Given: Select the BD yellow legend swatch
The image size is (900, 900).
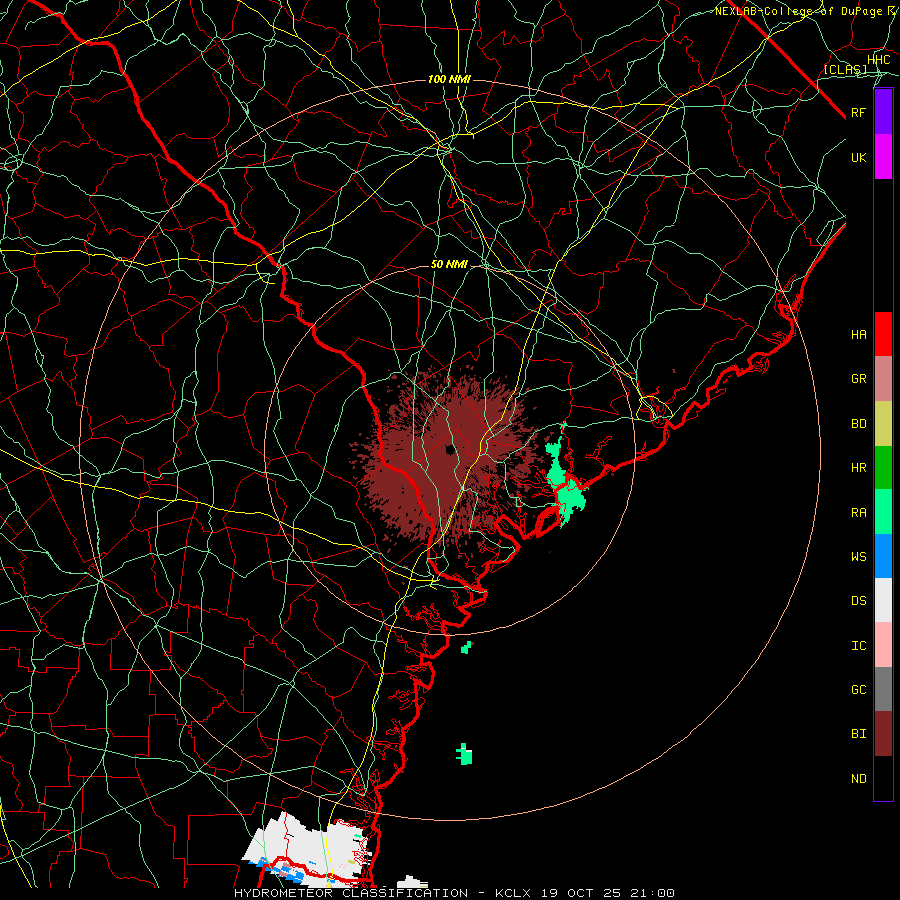Looking at the screenshot, I should [883, 423].
